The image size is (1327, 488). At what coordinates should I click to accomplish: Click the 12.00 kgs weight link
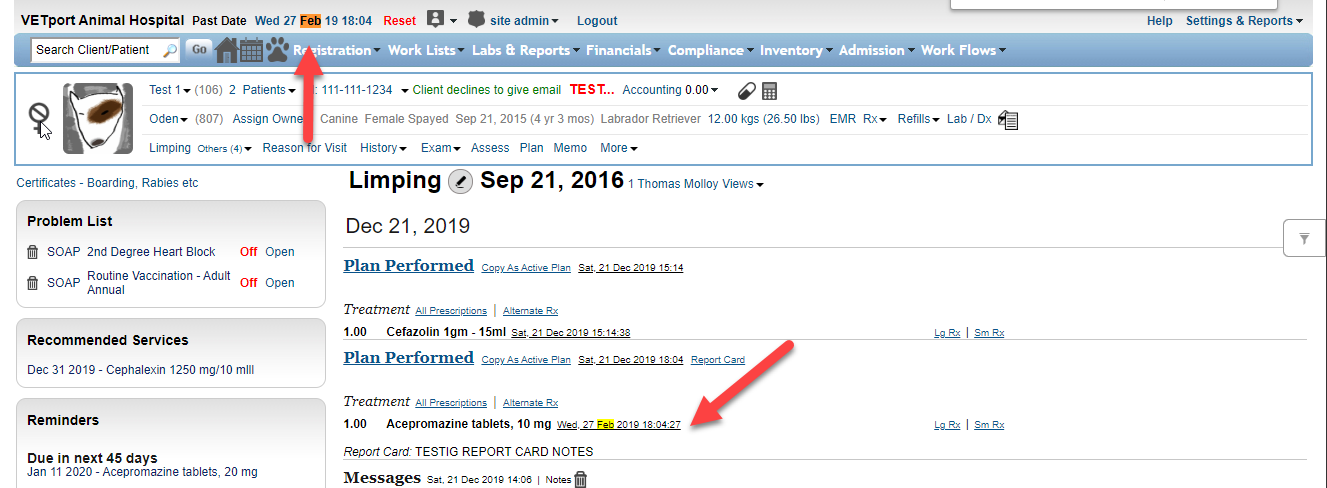click(x=765, y=119)
